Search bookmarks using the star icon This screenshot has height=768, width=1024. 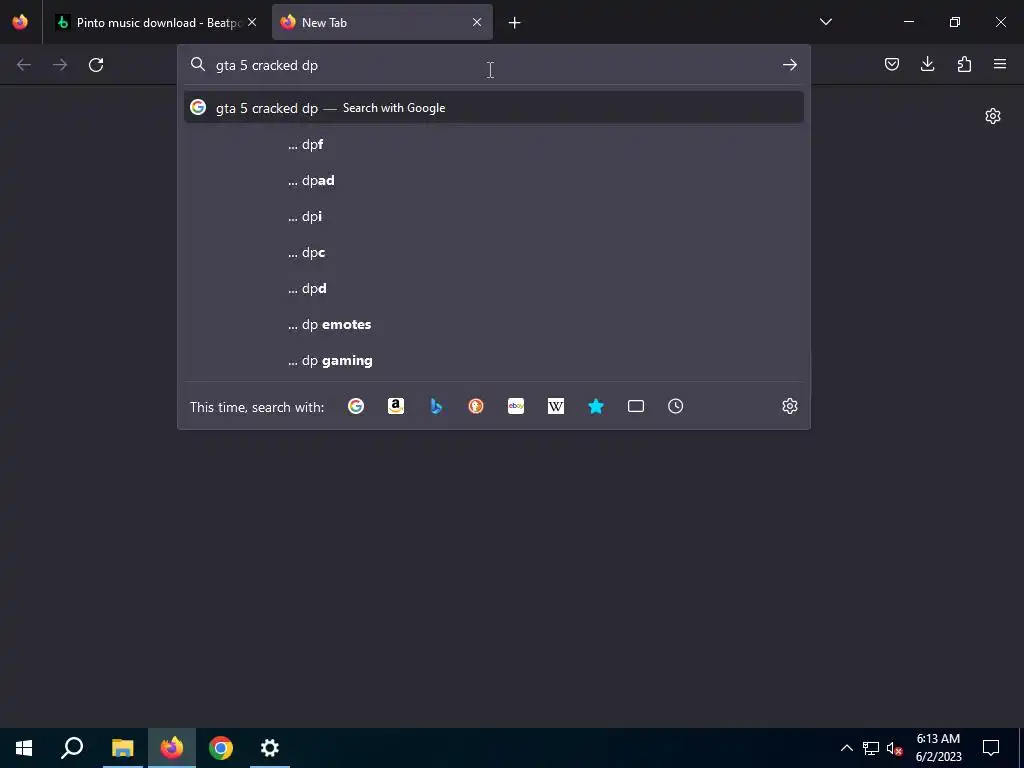click(x=596, y=406)
